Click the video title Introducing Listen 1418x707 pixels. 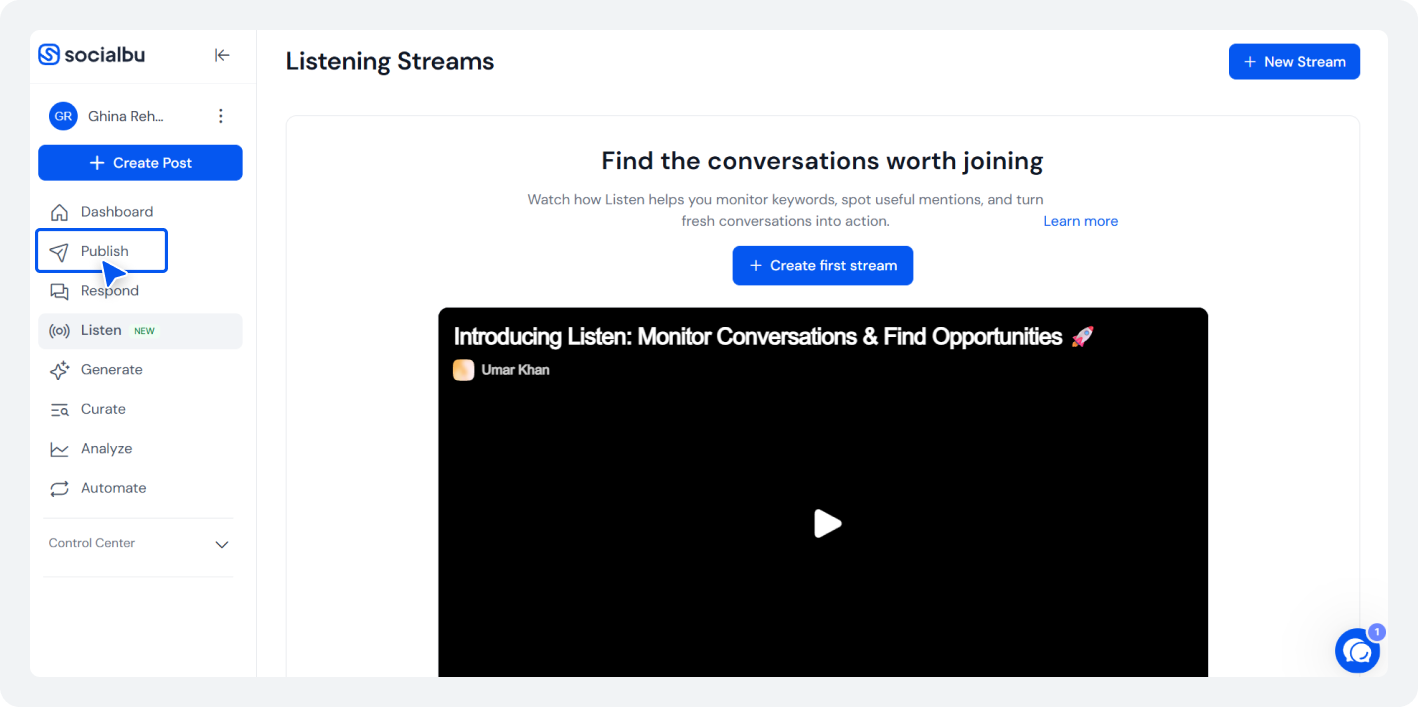[x=774, y=337]
